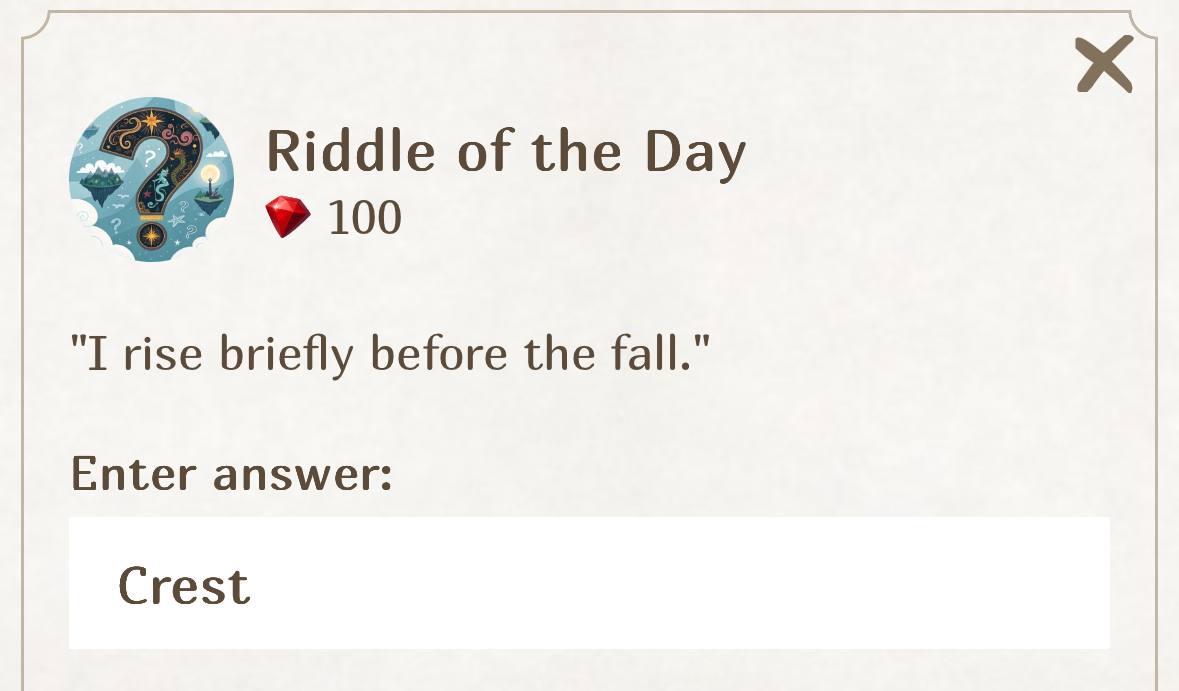The width and height of the screenshot is (1179, 691).
Task: Click the "Riddle of the Day" title
Action: pyautogui.click(x=506, y=152)
